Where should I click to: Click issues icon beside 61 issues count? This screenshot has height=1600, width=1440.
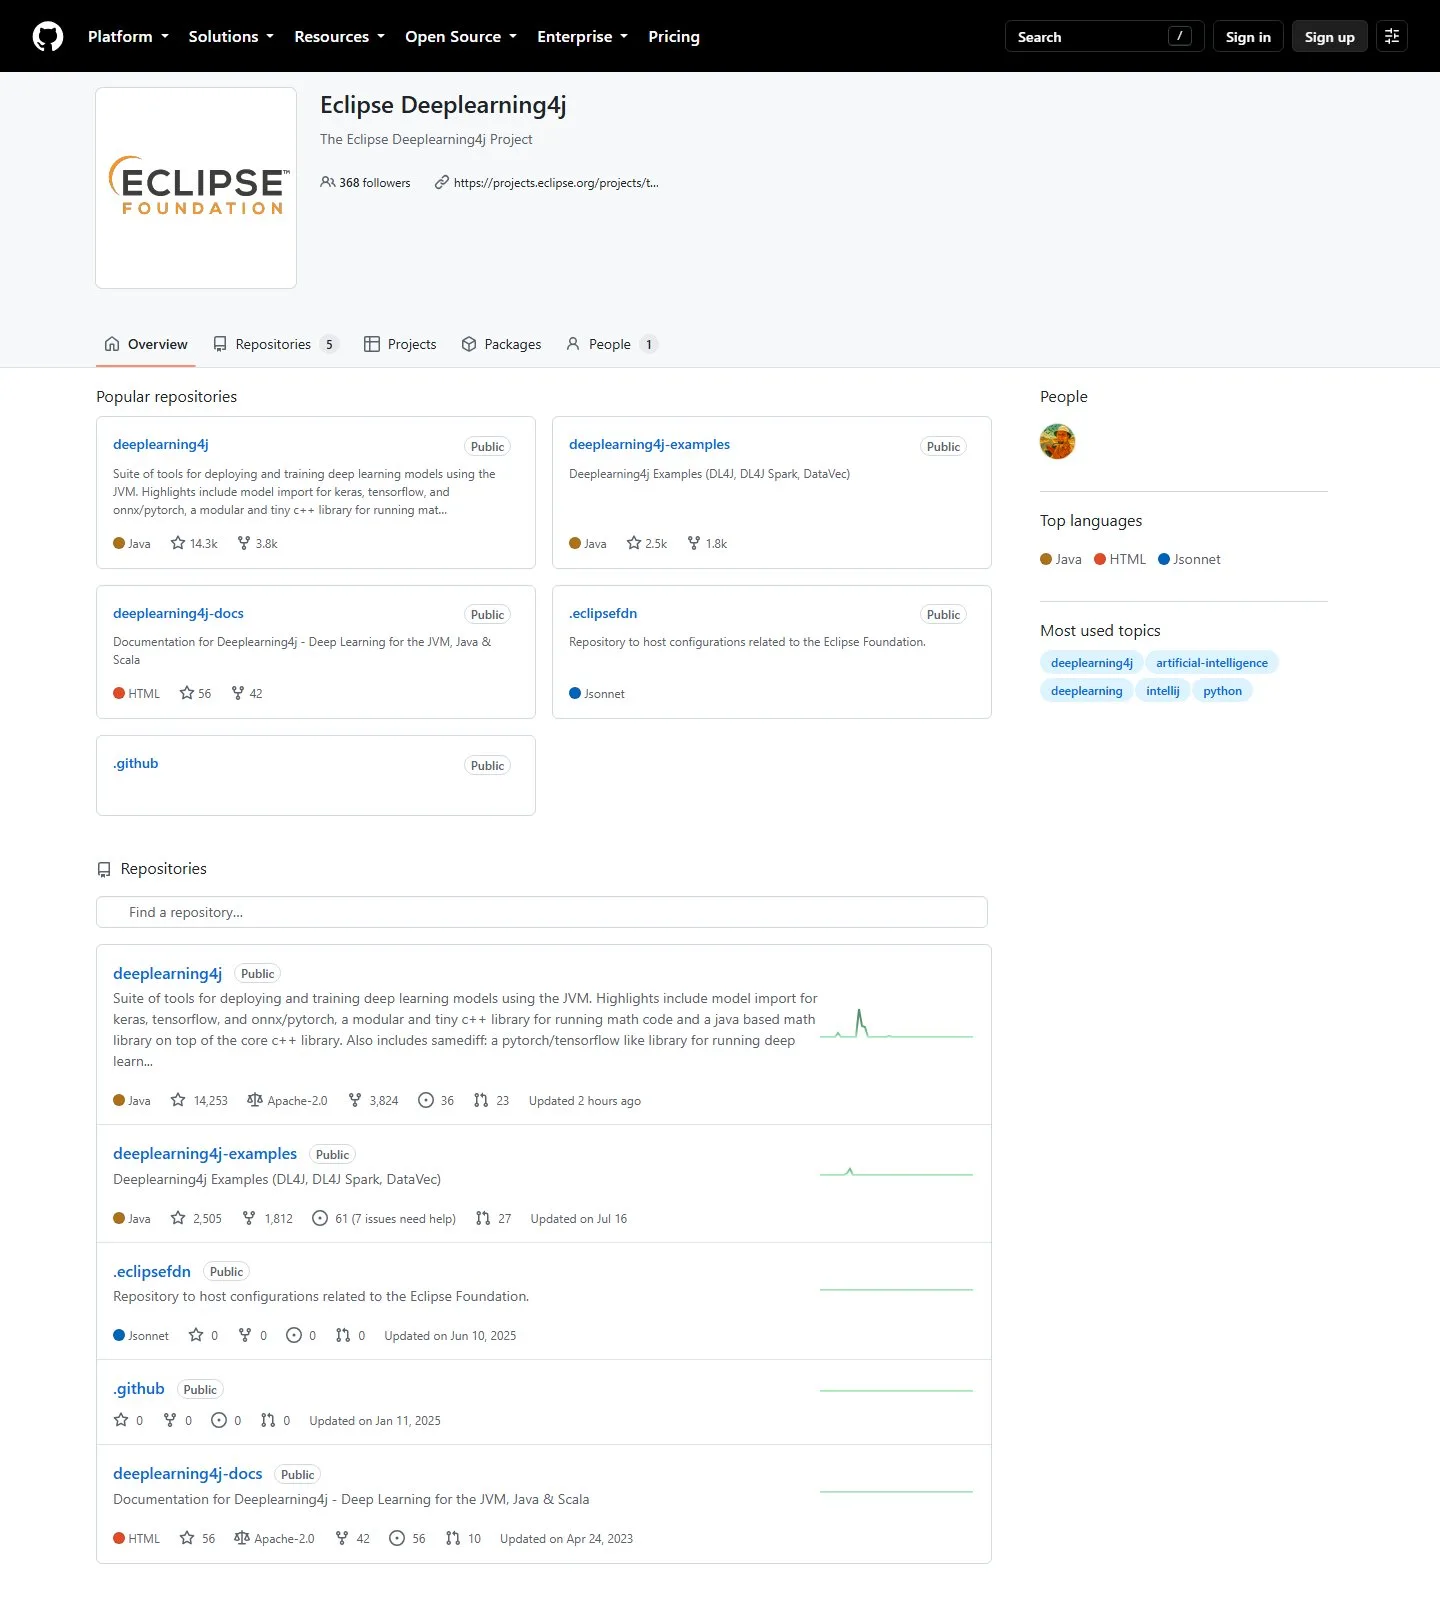click(x=320, y=1218)
